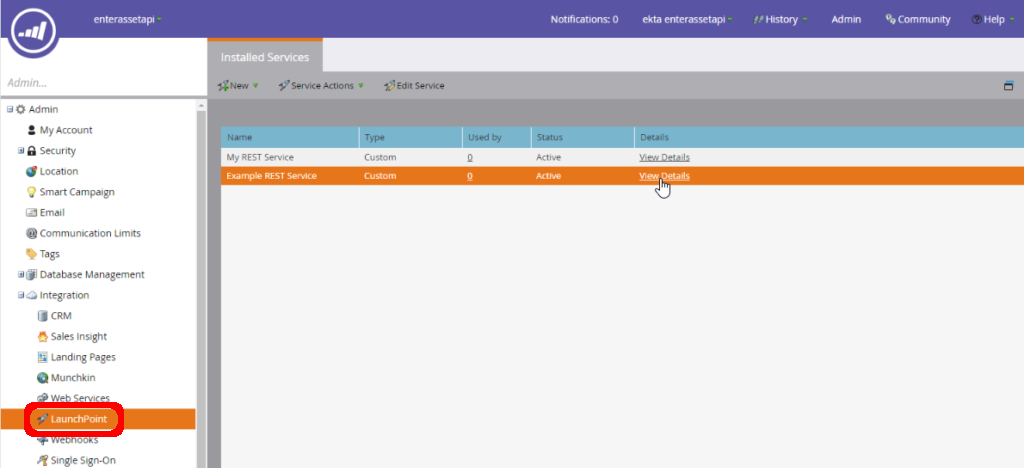Screen dimensions: 1024x468
Task: Click the Help question mark icon
Action: click(x=976, y=20)
